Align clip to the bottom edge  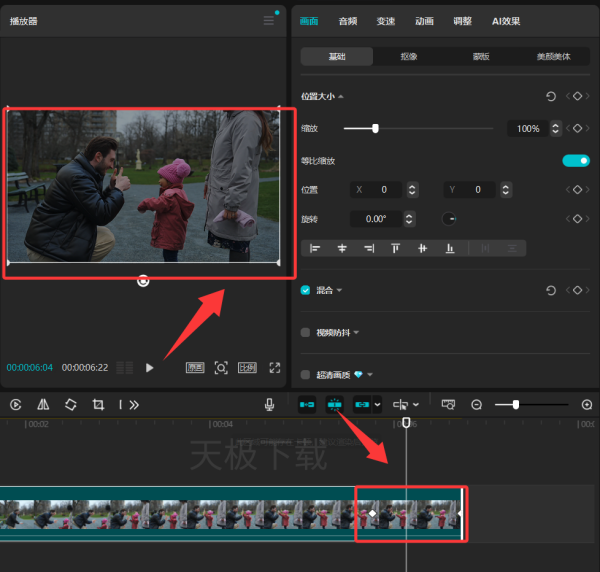coord(450,249)
